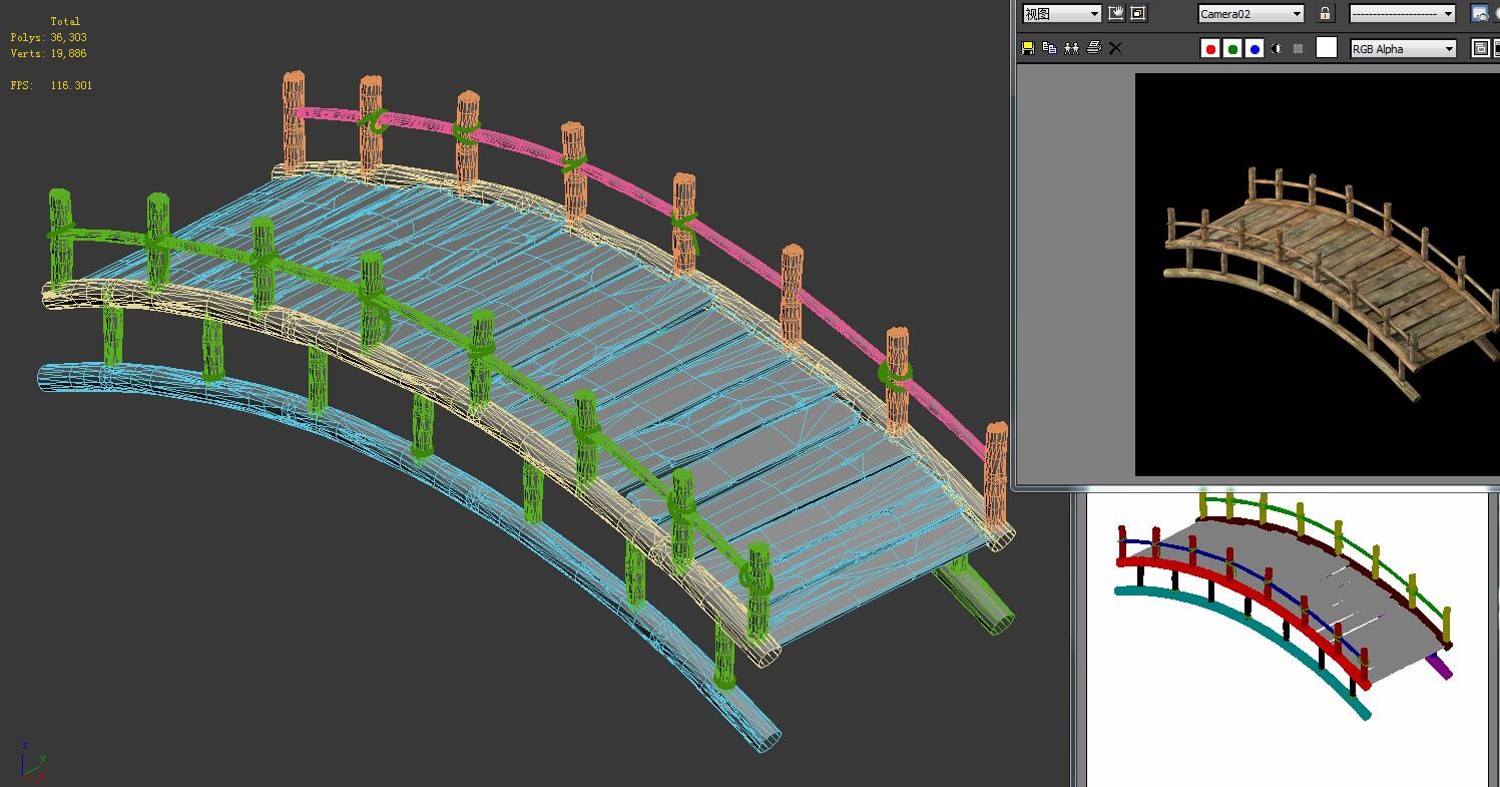Click the Edit Region hand icon
Image resolution: width=1500 pixels, height=787 pixels.
click(x=1116, y=13)
